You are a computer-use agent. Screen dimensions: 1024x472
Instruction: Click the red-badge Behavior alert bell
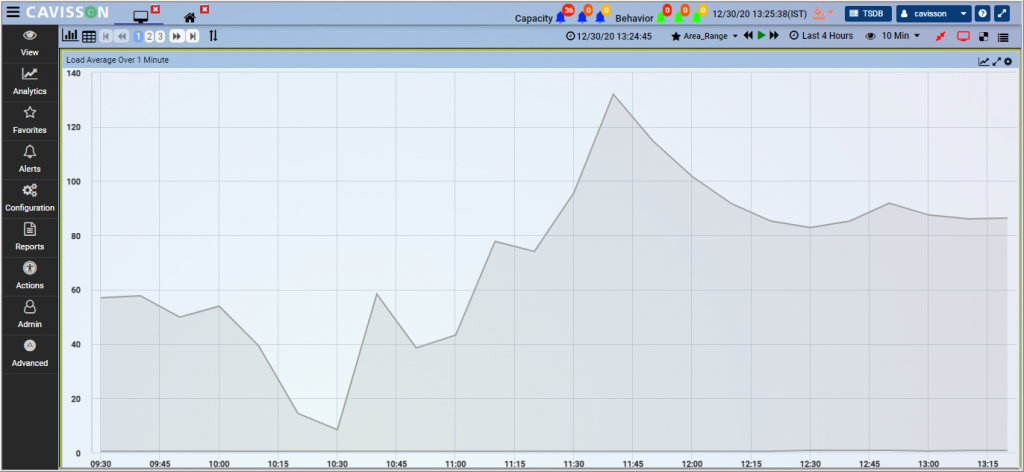click(x=662, y=16)
